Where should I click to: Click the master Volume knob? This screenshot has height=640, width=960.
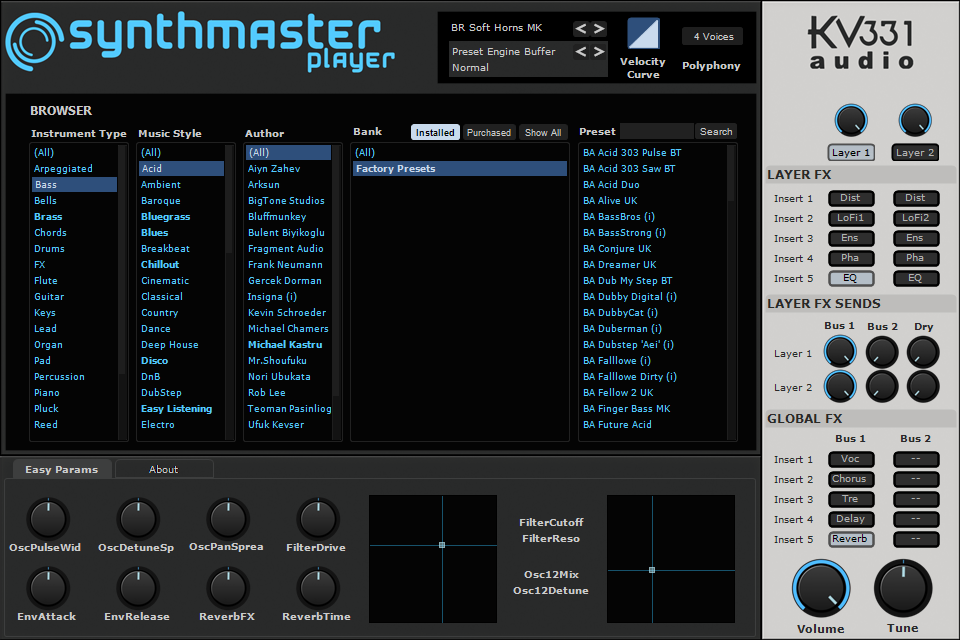point(821,589)
